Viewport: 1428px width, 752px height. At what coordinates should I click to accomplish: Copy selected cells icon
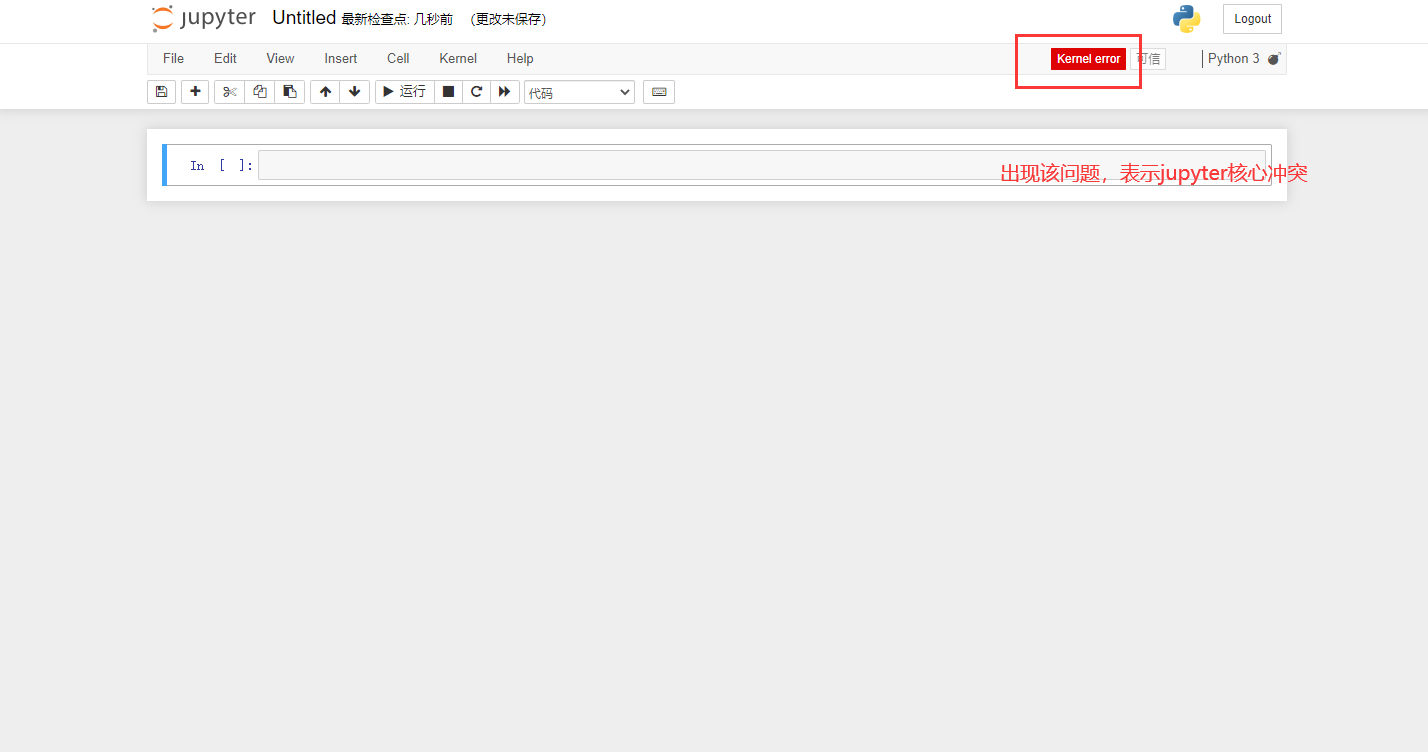coord(260,92)
